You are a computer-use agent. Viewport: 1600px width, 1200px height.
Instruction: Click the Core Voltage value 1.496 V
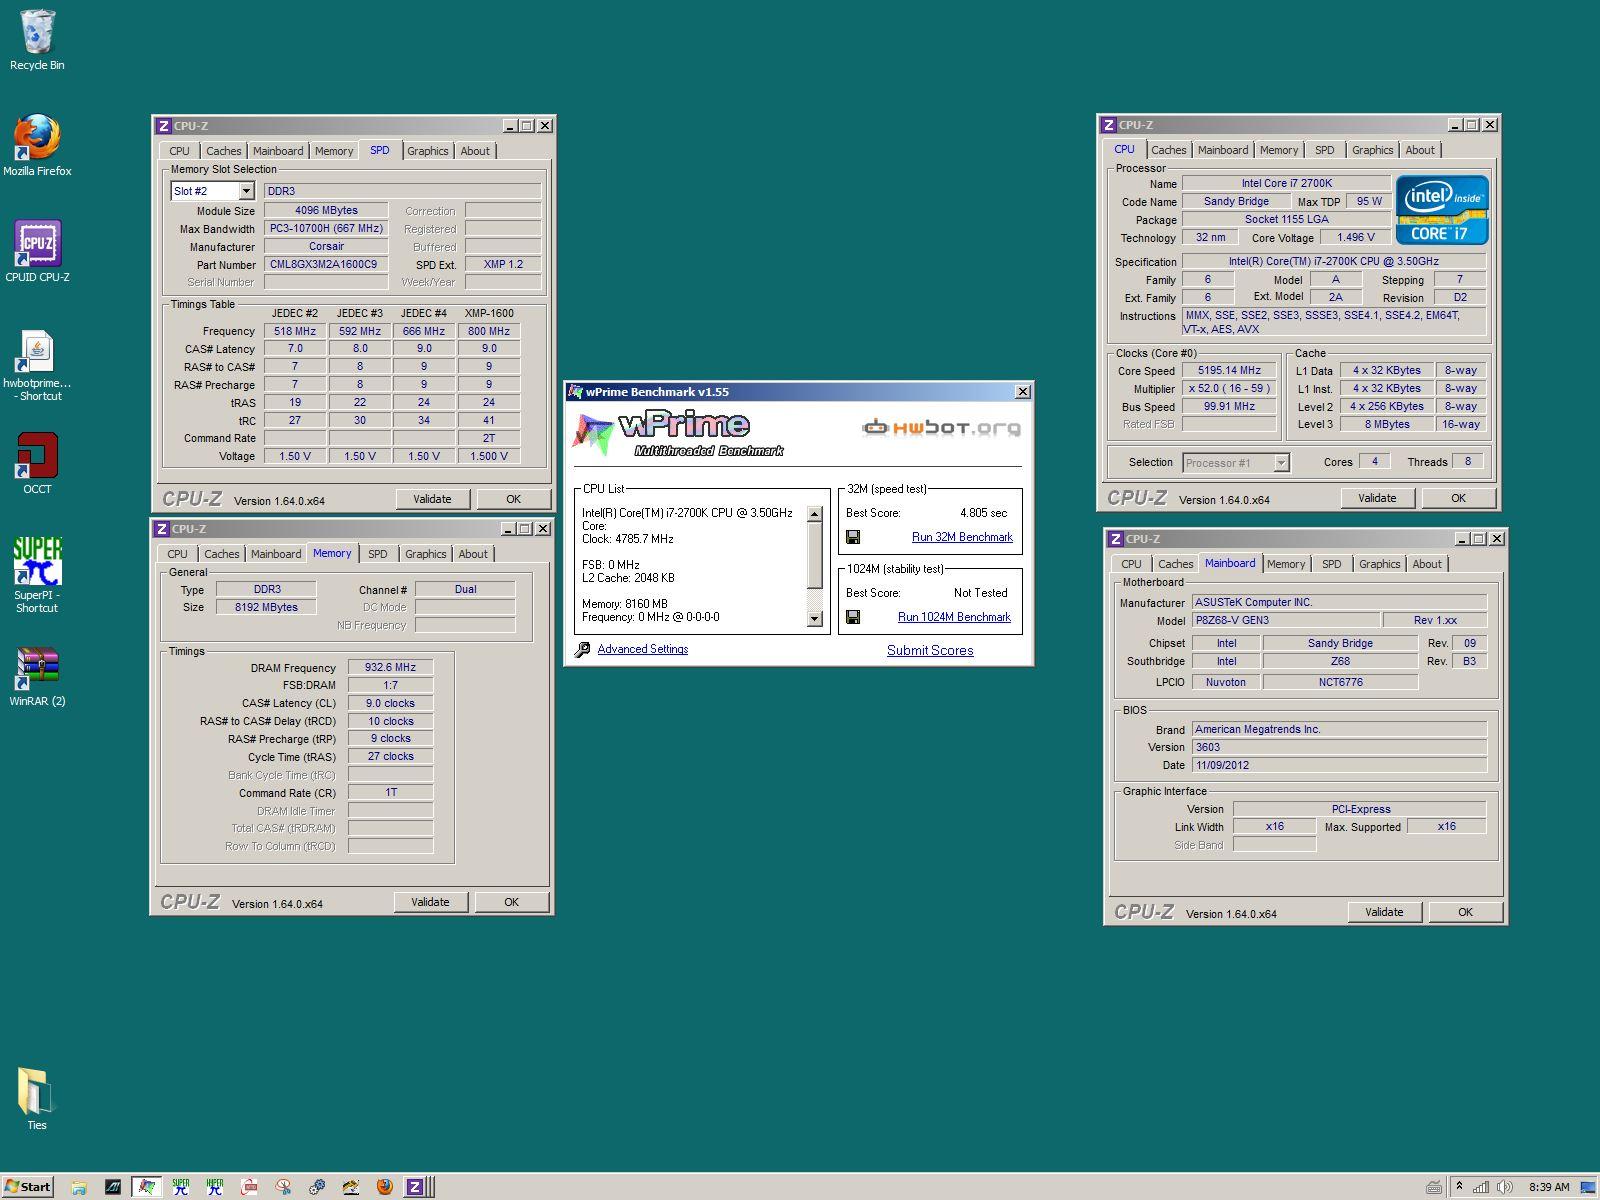click(x=1354, y=237)
